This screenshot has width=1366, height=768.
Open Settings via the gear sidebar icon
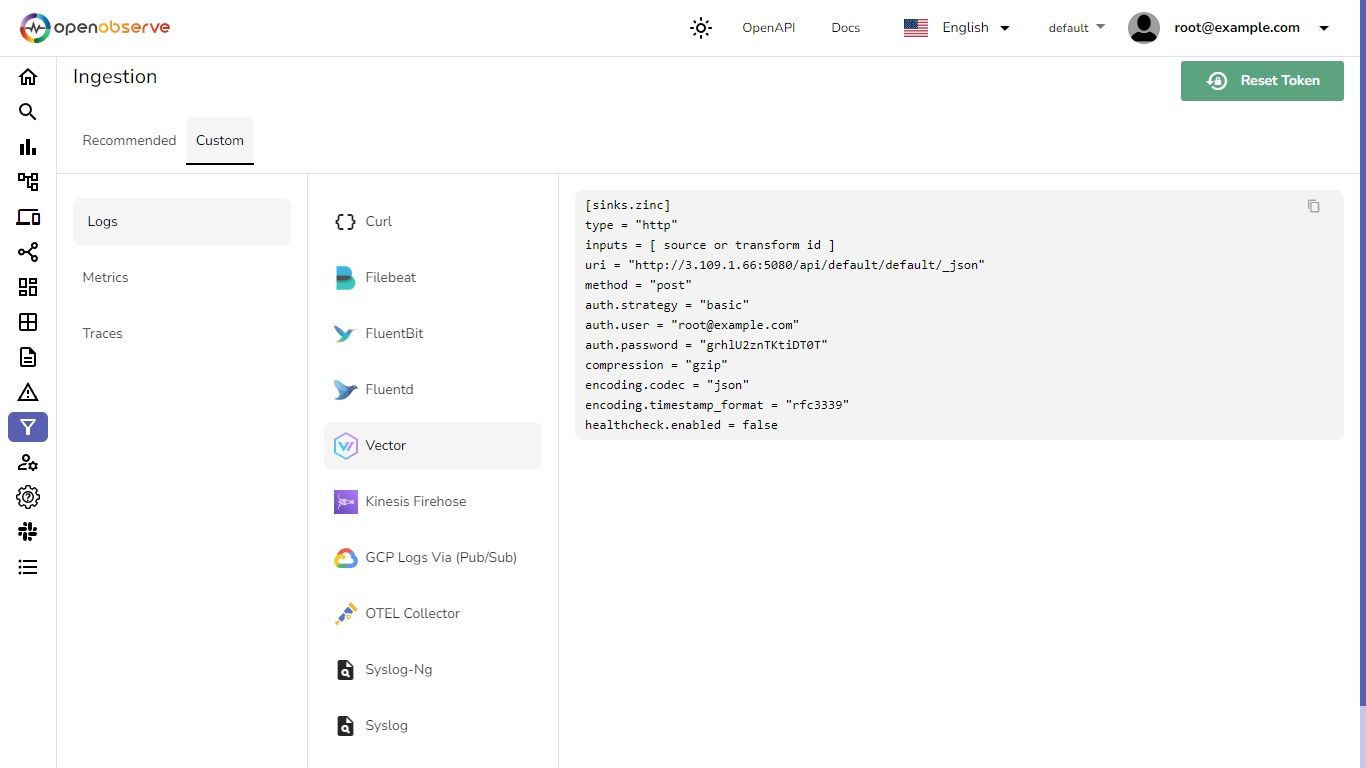[27, 497]
